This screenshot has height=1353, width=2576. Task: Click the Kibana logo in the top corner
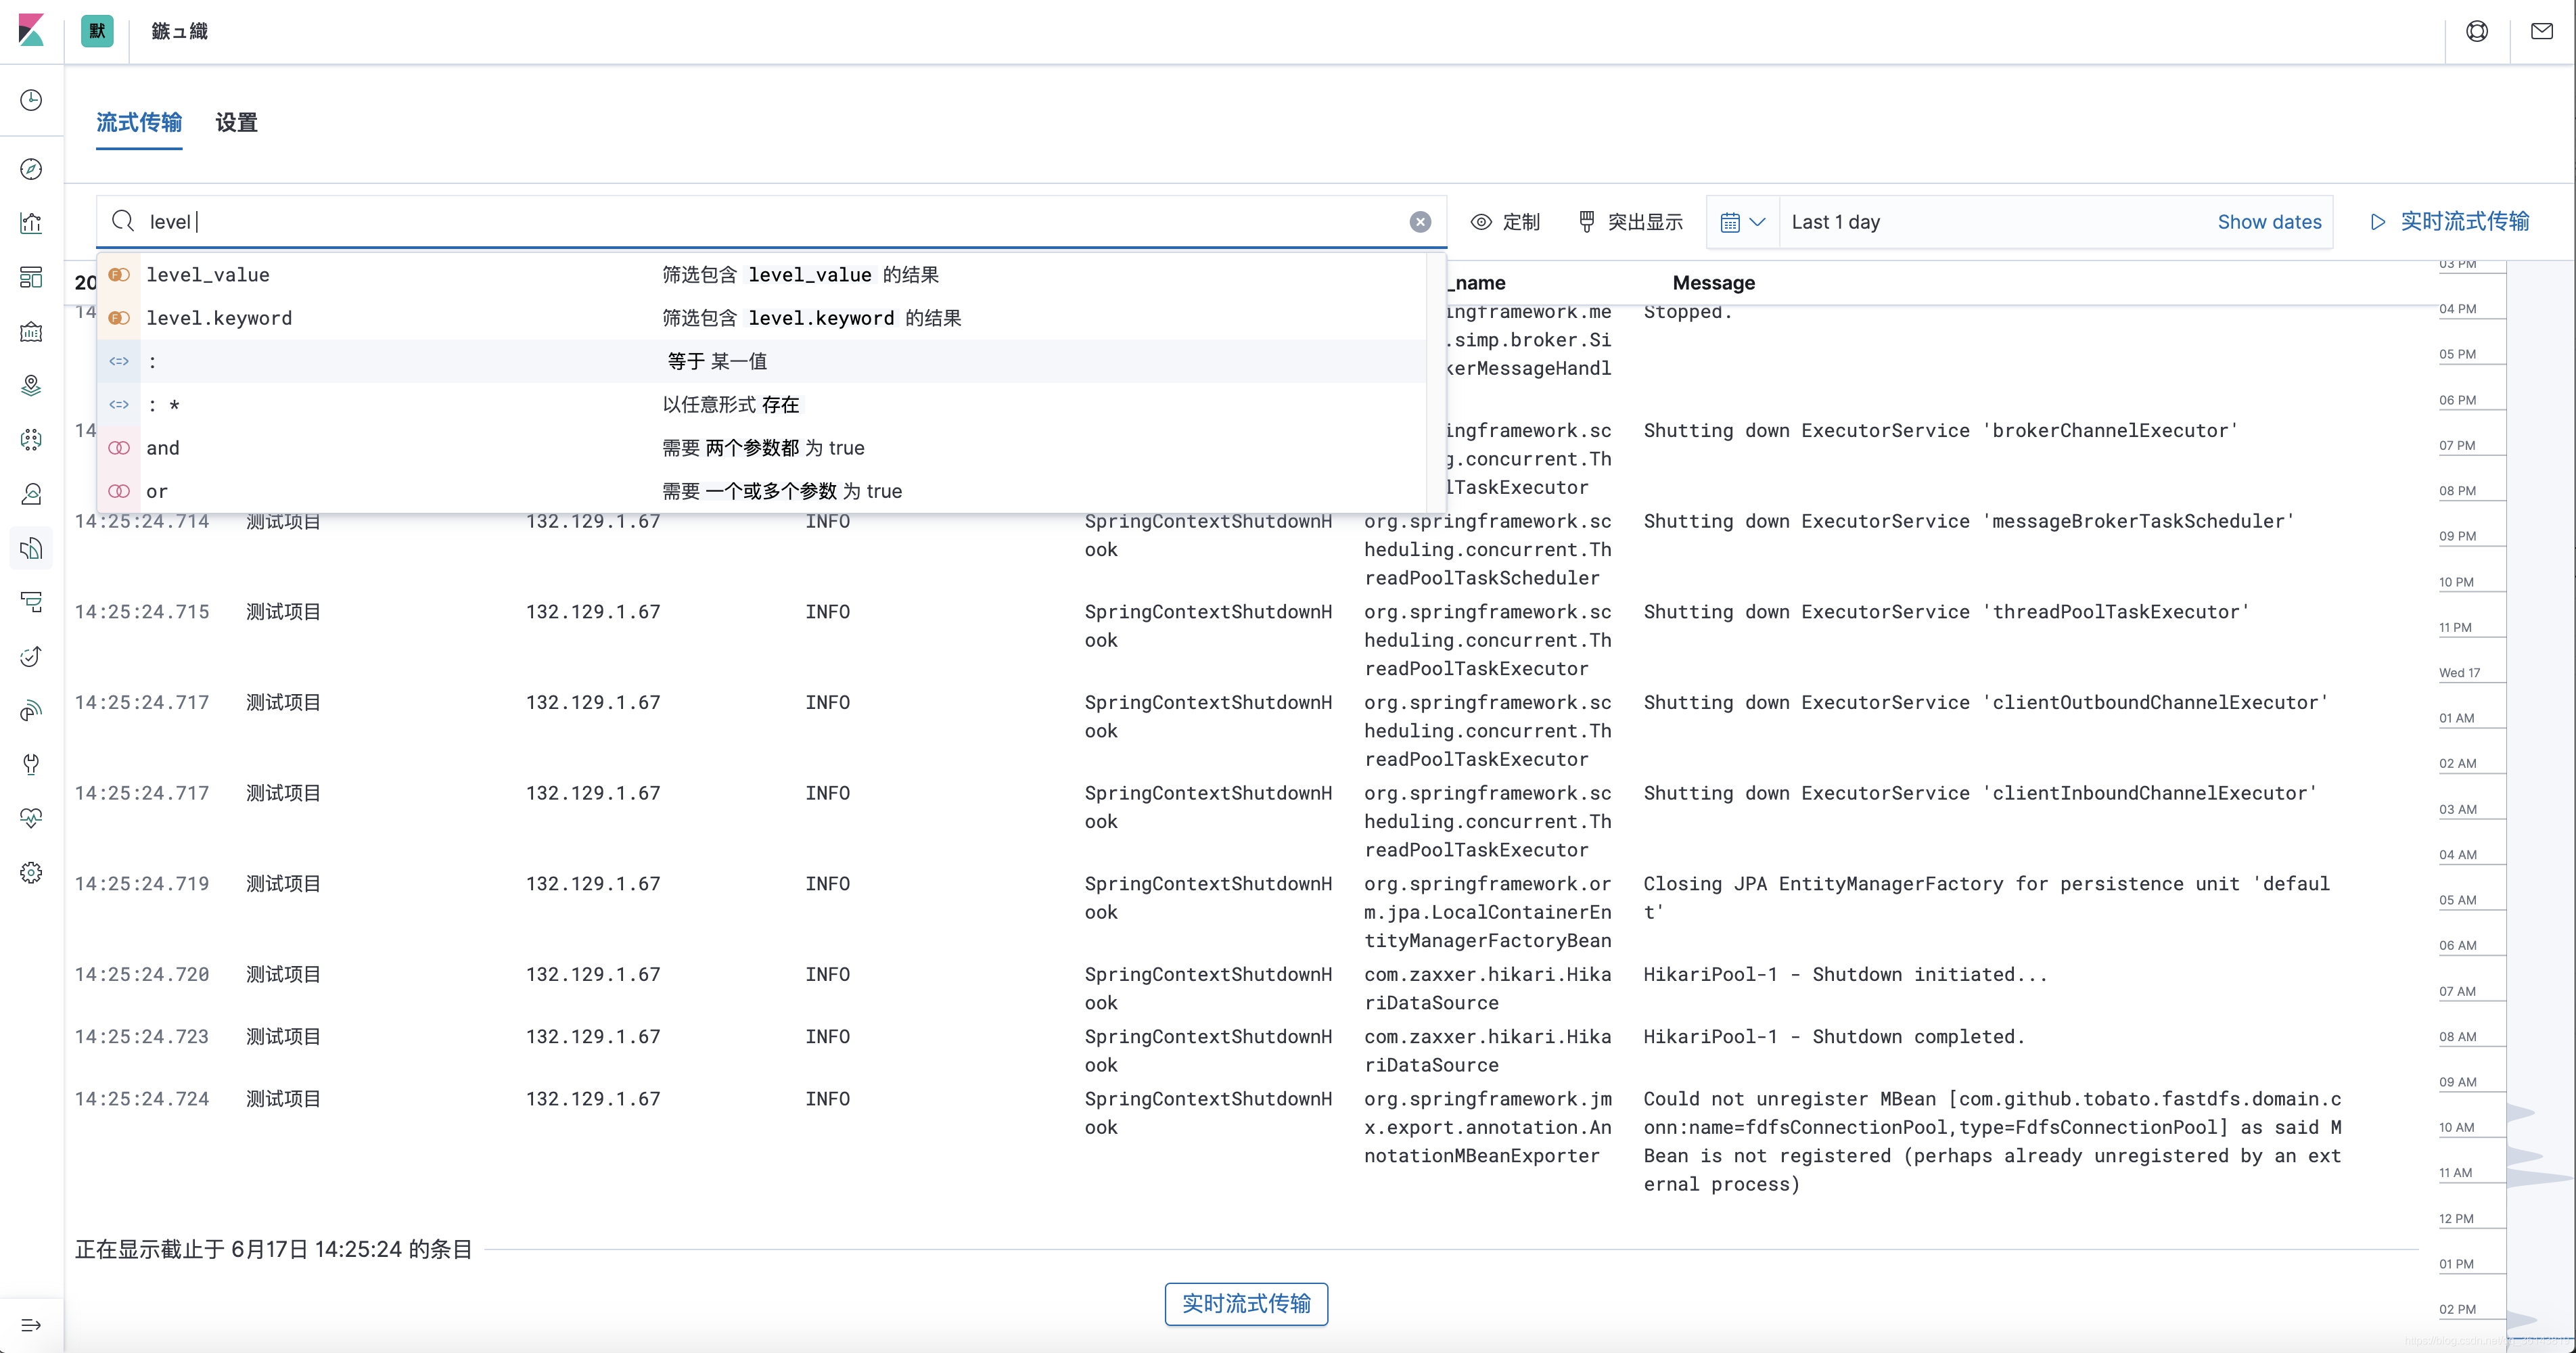coord(31,31)
